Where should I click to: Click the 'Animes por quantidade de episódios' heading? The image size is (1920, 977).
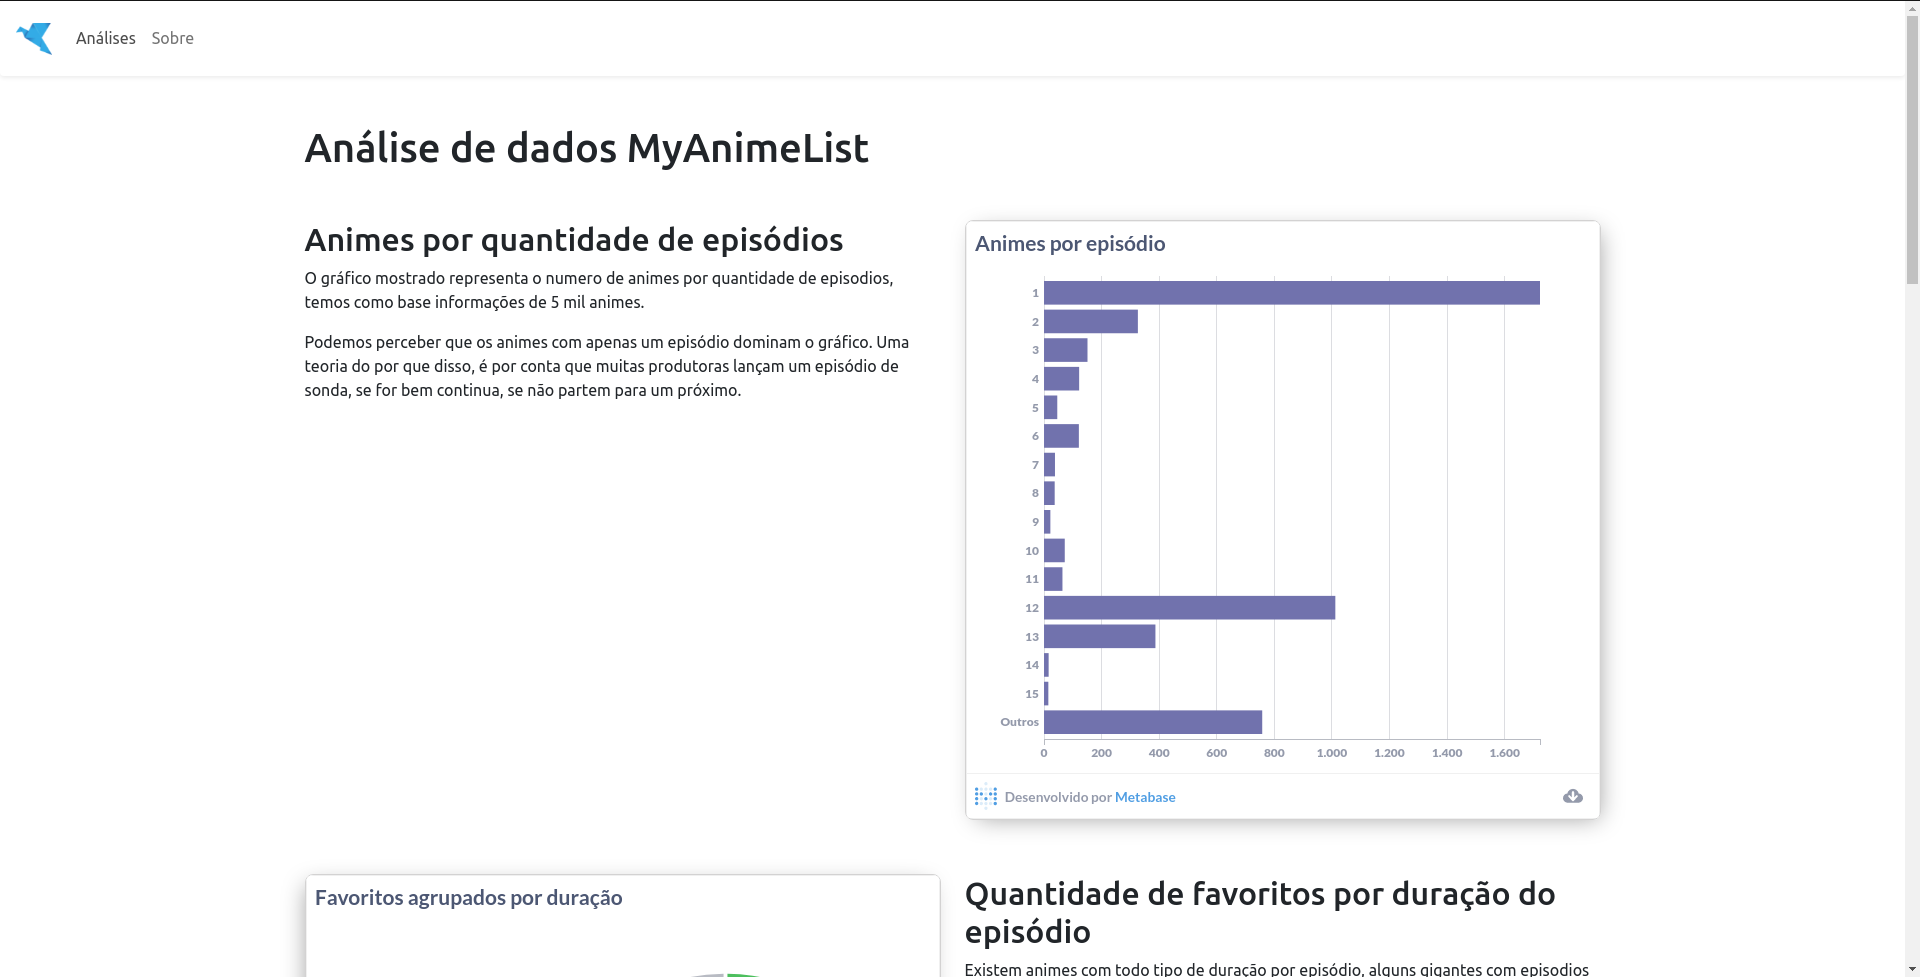coord(574,240)
